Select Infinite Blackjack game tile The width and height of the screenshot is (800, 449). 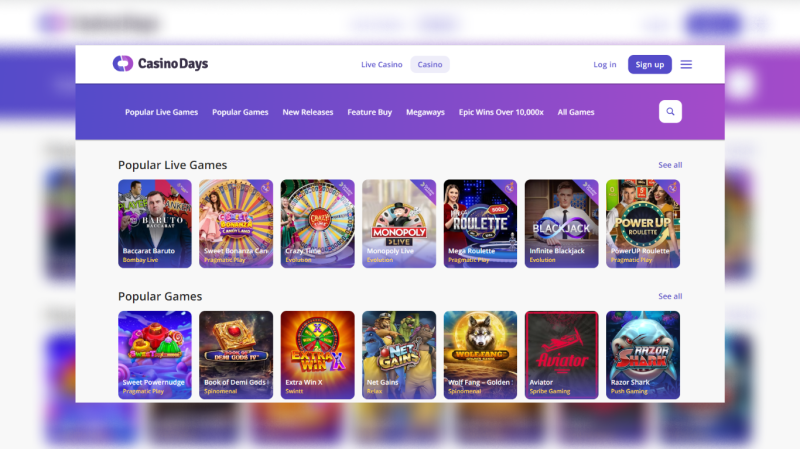click(561, 223)
